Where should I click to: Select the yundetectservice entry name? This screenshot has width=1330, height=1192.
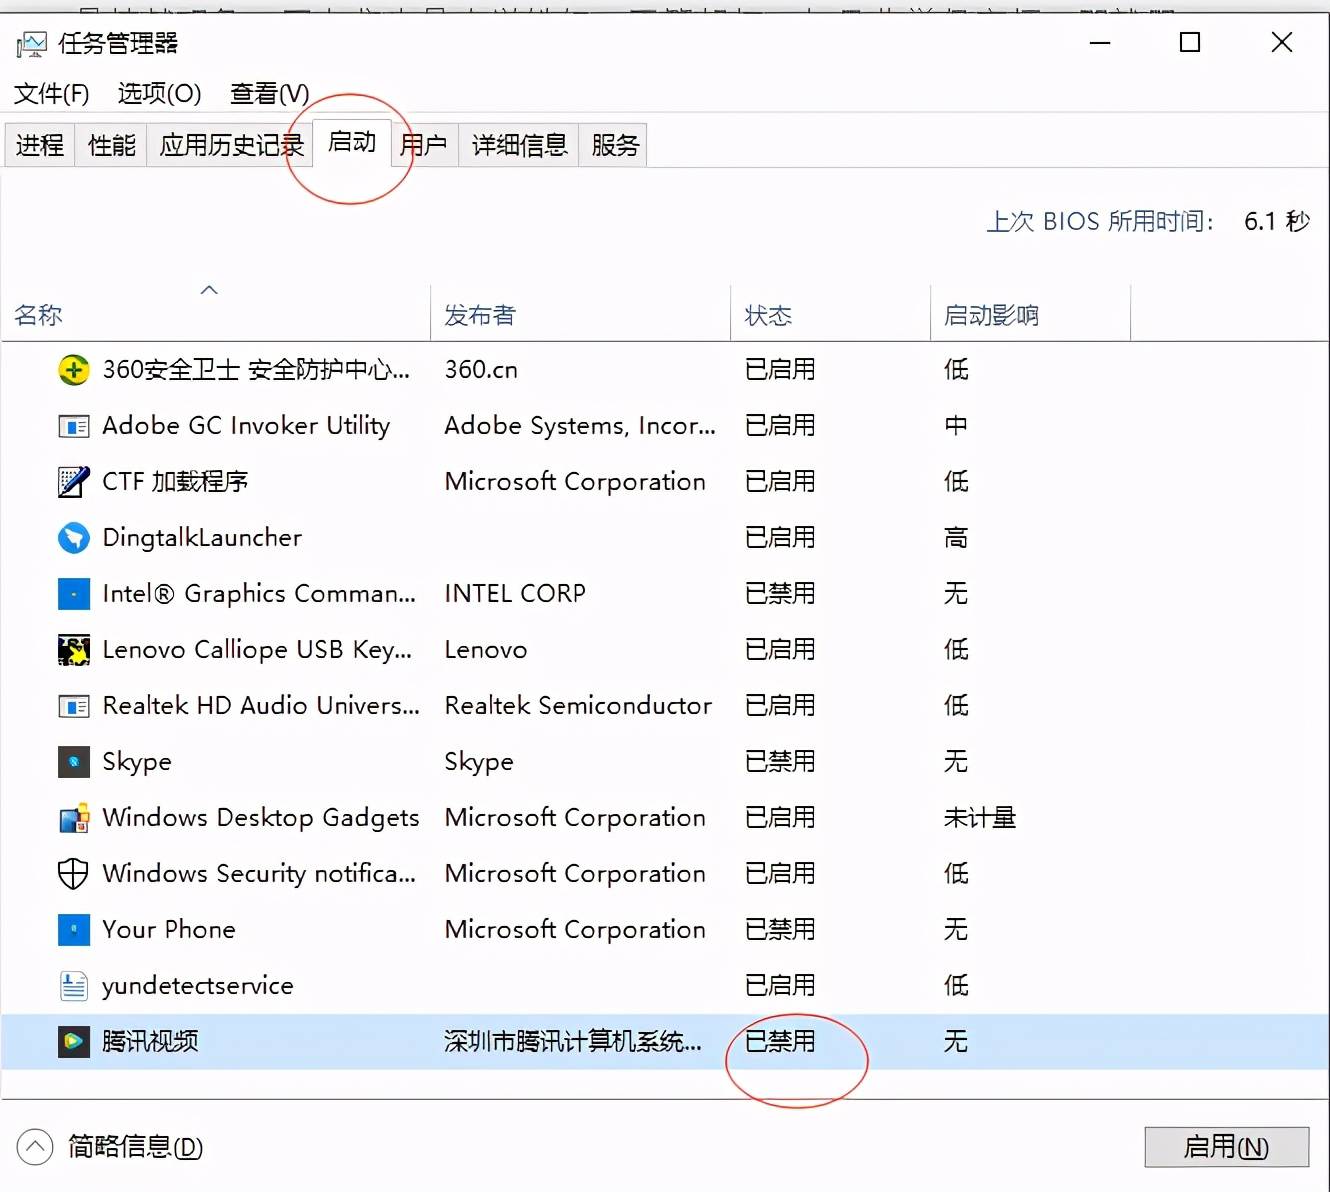[198, 986]
